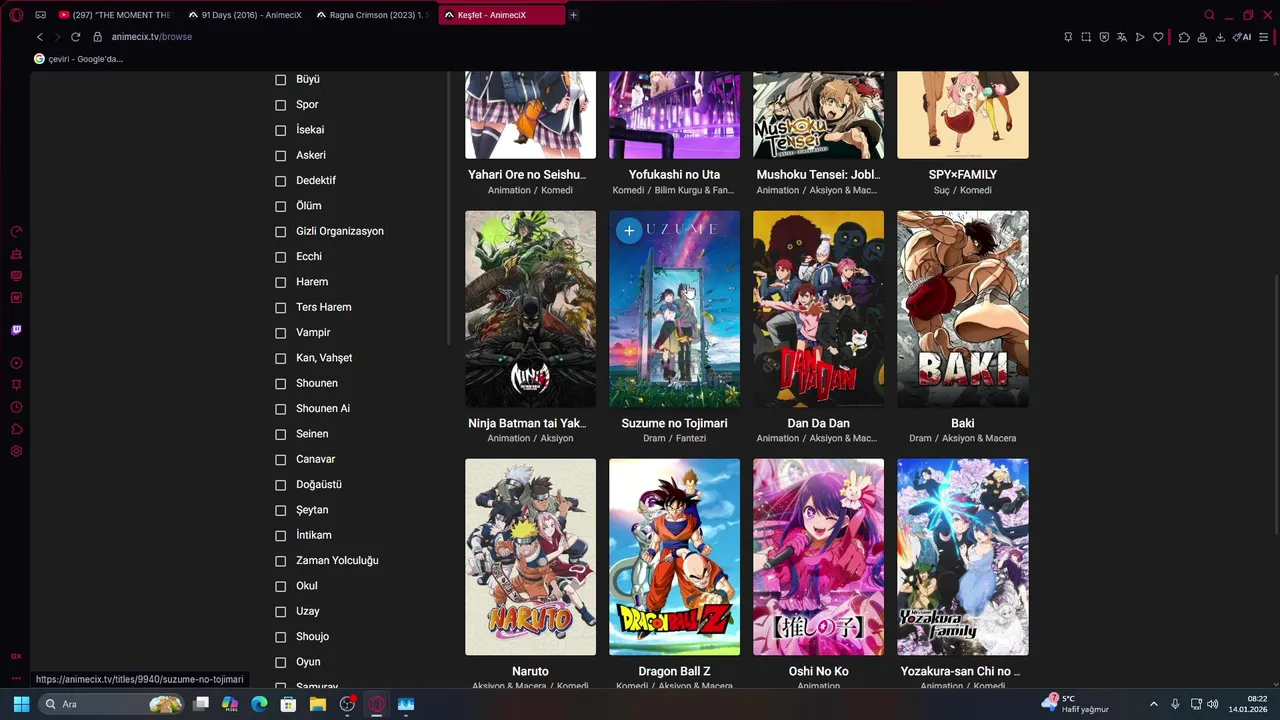Open system tray hidden icons chevron
Viewport: 1280px width, 720px height.
[1153, 704]
